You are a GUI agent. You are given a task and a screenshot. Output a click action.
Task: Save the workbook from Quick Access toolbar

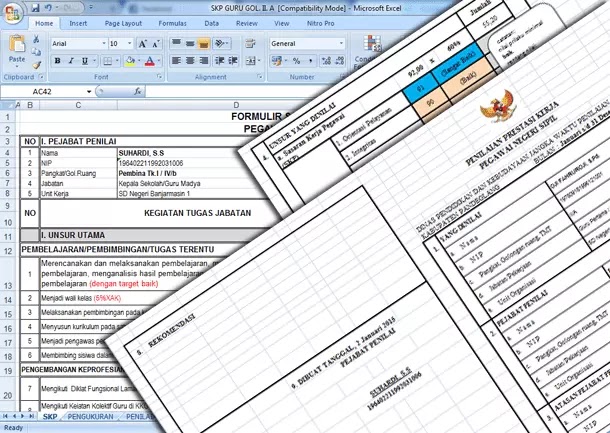[x=35, y=7]
